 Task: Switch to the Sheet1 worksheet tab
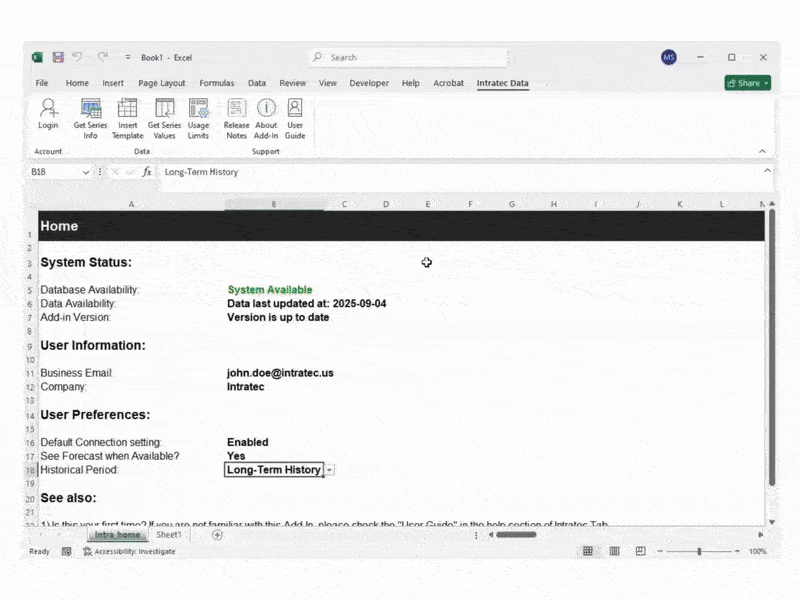point(169,535)
